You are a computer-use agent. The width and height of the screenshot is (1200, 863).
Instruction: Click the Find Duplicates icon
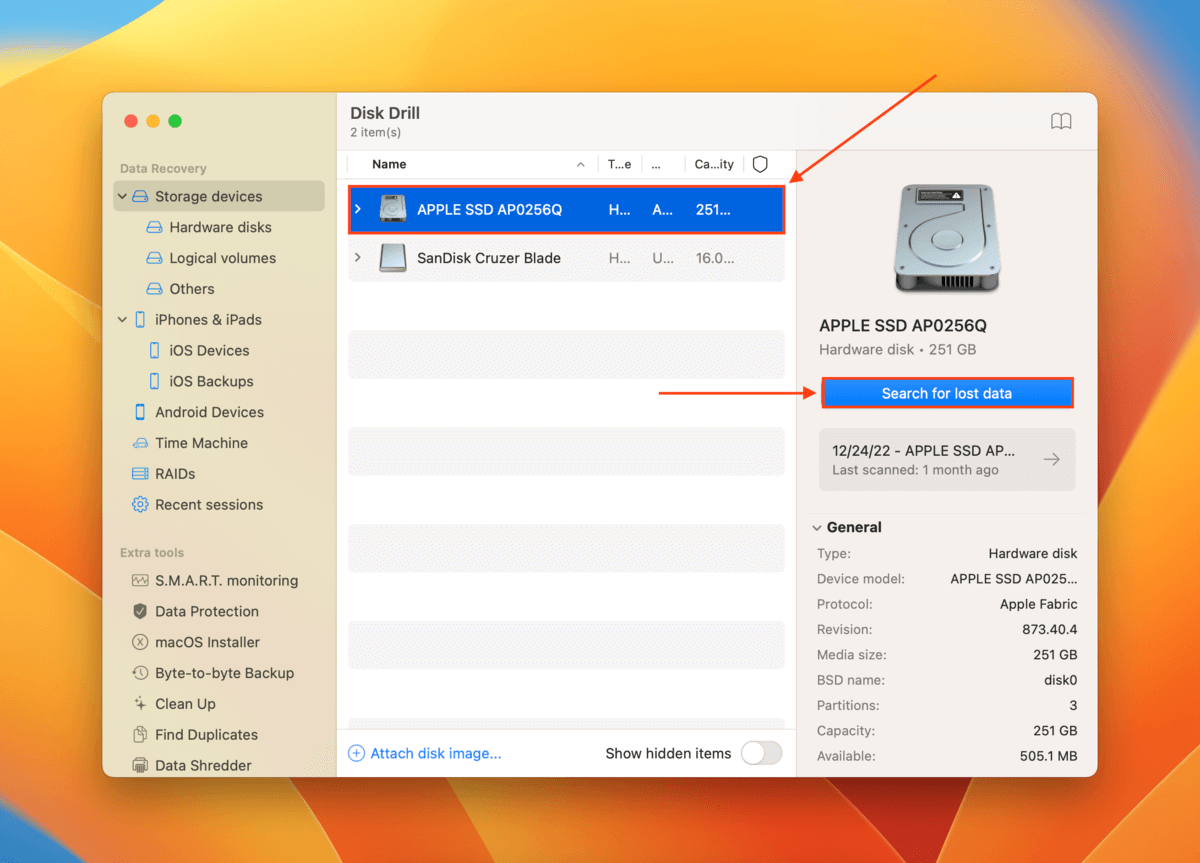140,735
